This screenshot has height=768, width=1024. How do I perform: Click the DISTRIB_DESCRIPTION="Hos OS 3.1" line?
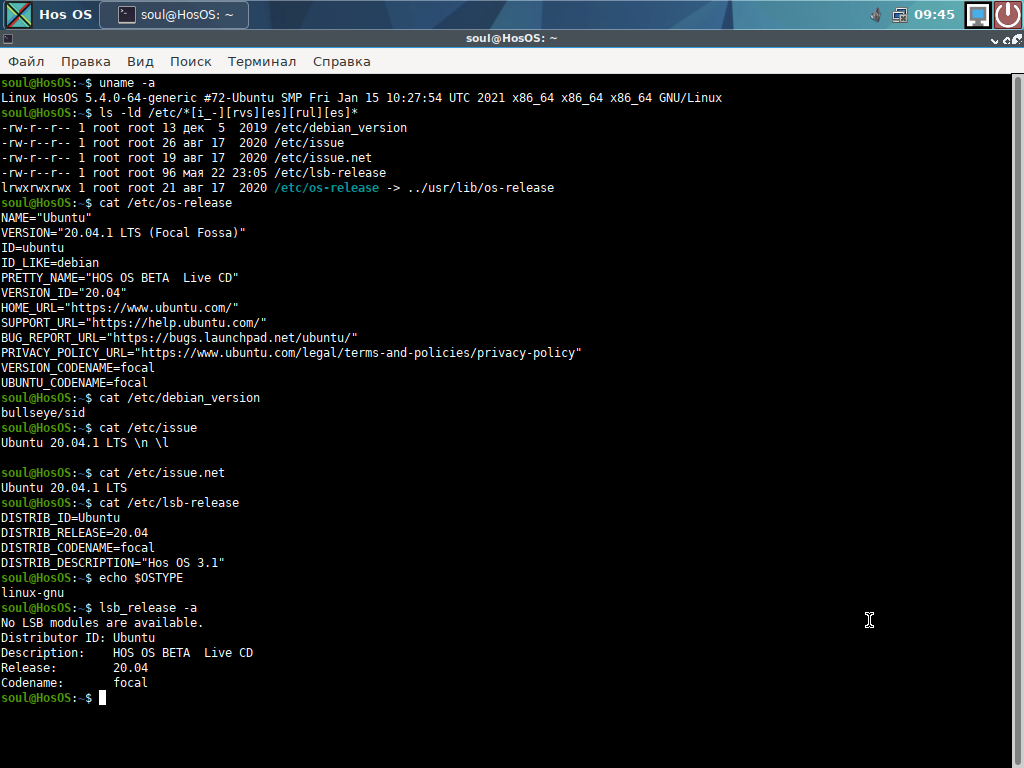112,563
